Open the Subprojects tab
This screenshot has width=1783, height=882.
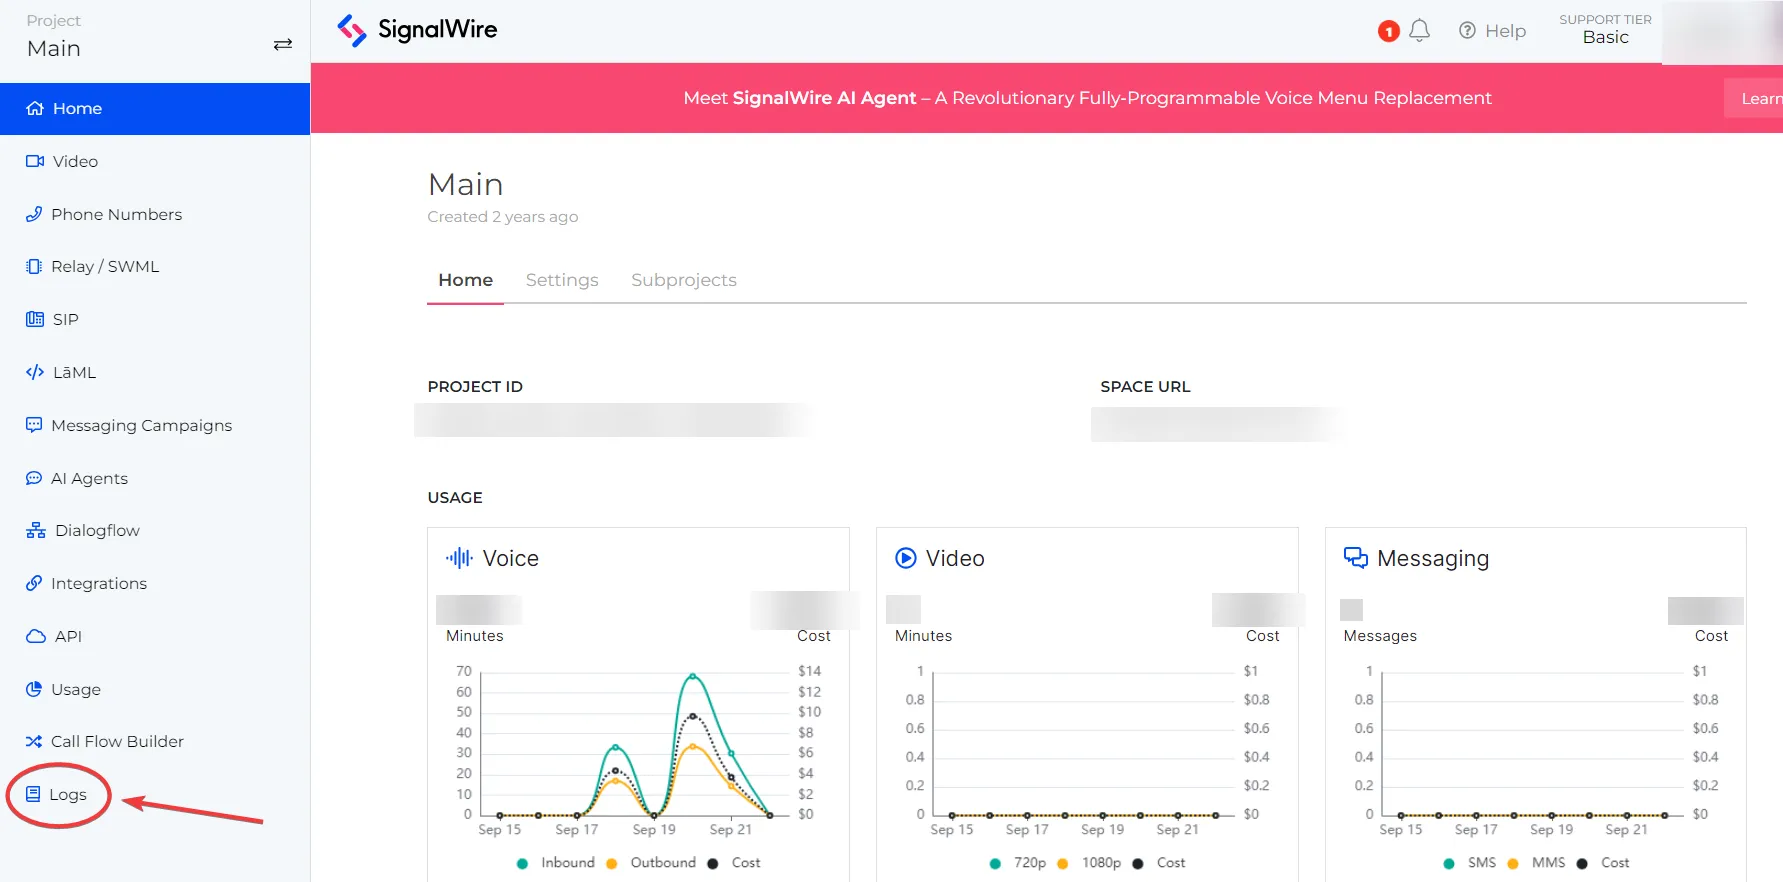coord(684,280)
